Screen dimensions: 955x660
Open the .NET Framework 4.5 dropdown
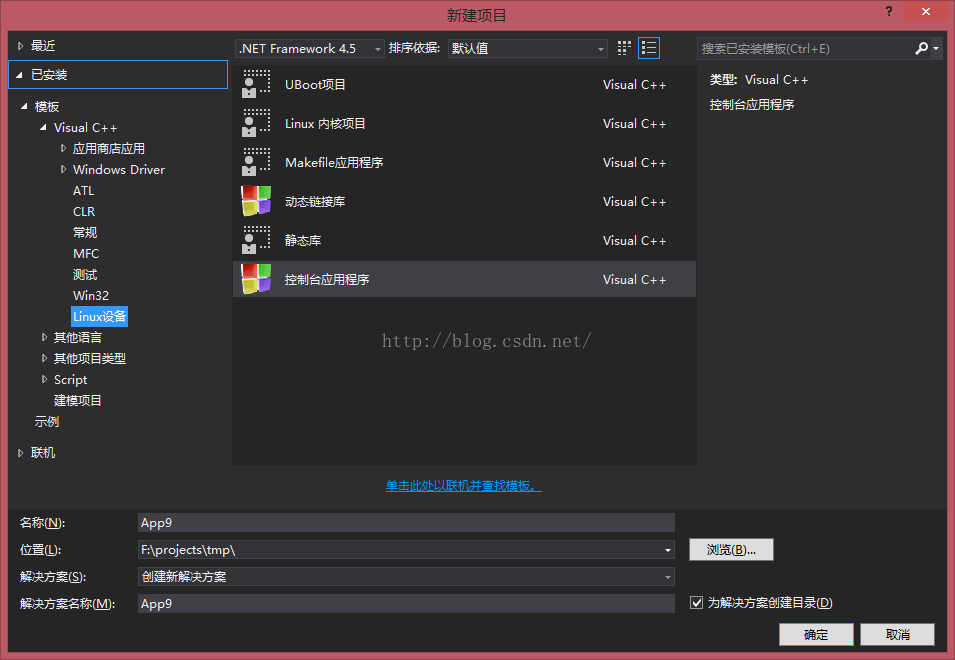309,49
